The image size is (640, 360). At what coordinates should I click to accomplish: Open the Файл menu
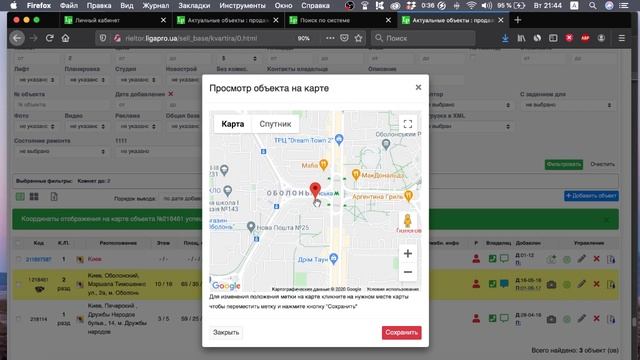pyautogui.click(x=69, y=6)
